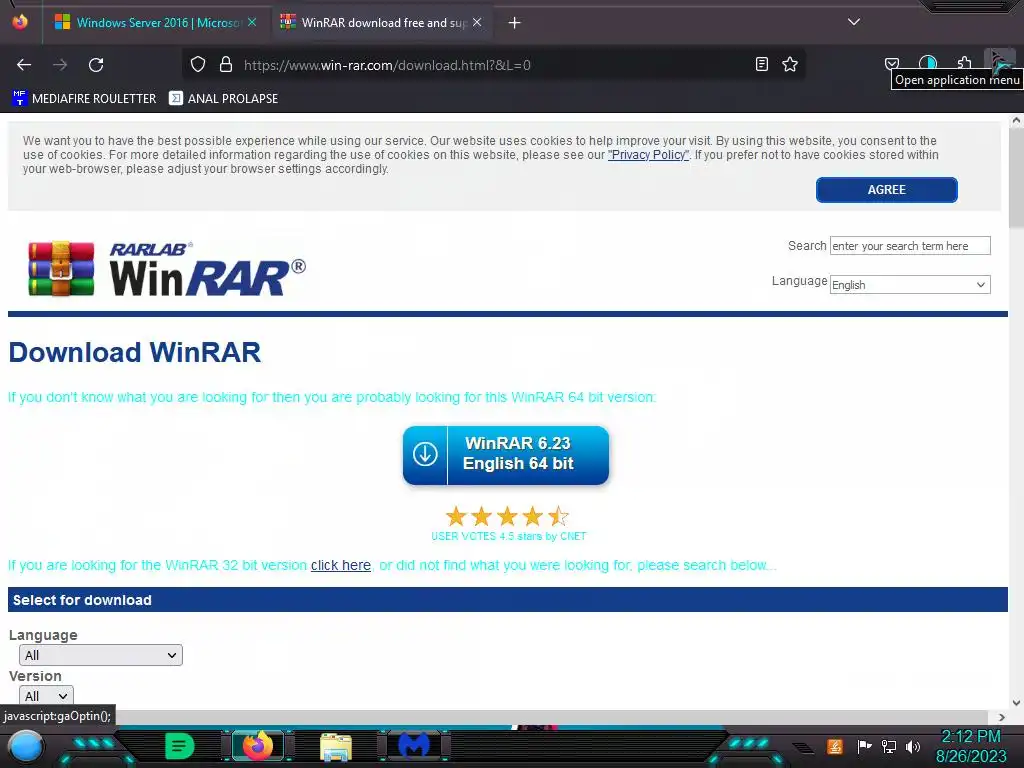Close the Windows Server 2016 tab
Image resolution: width=1024 pixels, height=768 pixels.
click(x=251, y=22)
